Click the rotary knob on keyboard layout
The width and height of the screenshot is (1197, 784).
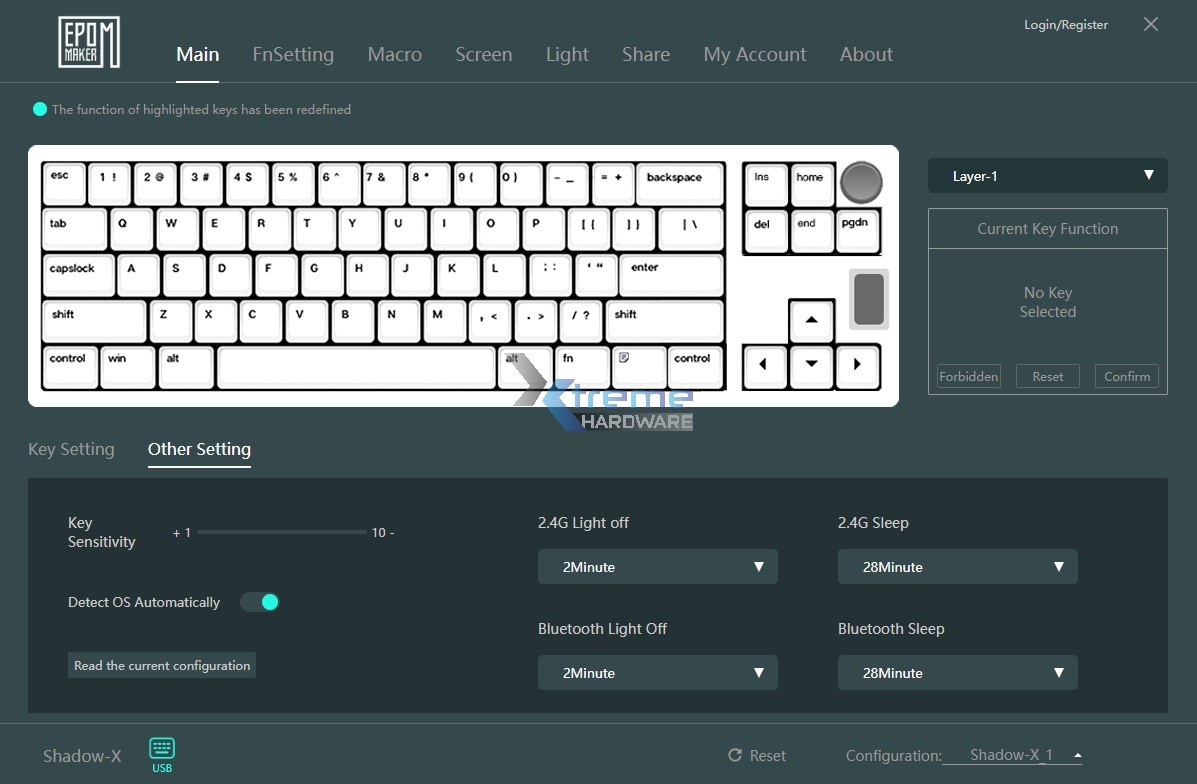pyautogui.click(x=861, y=182)
